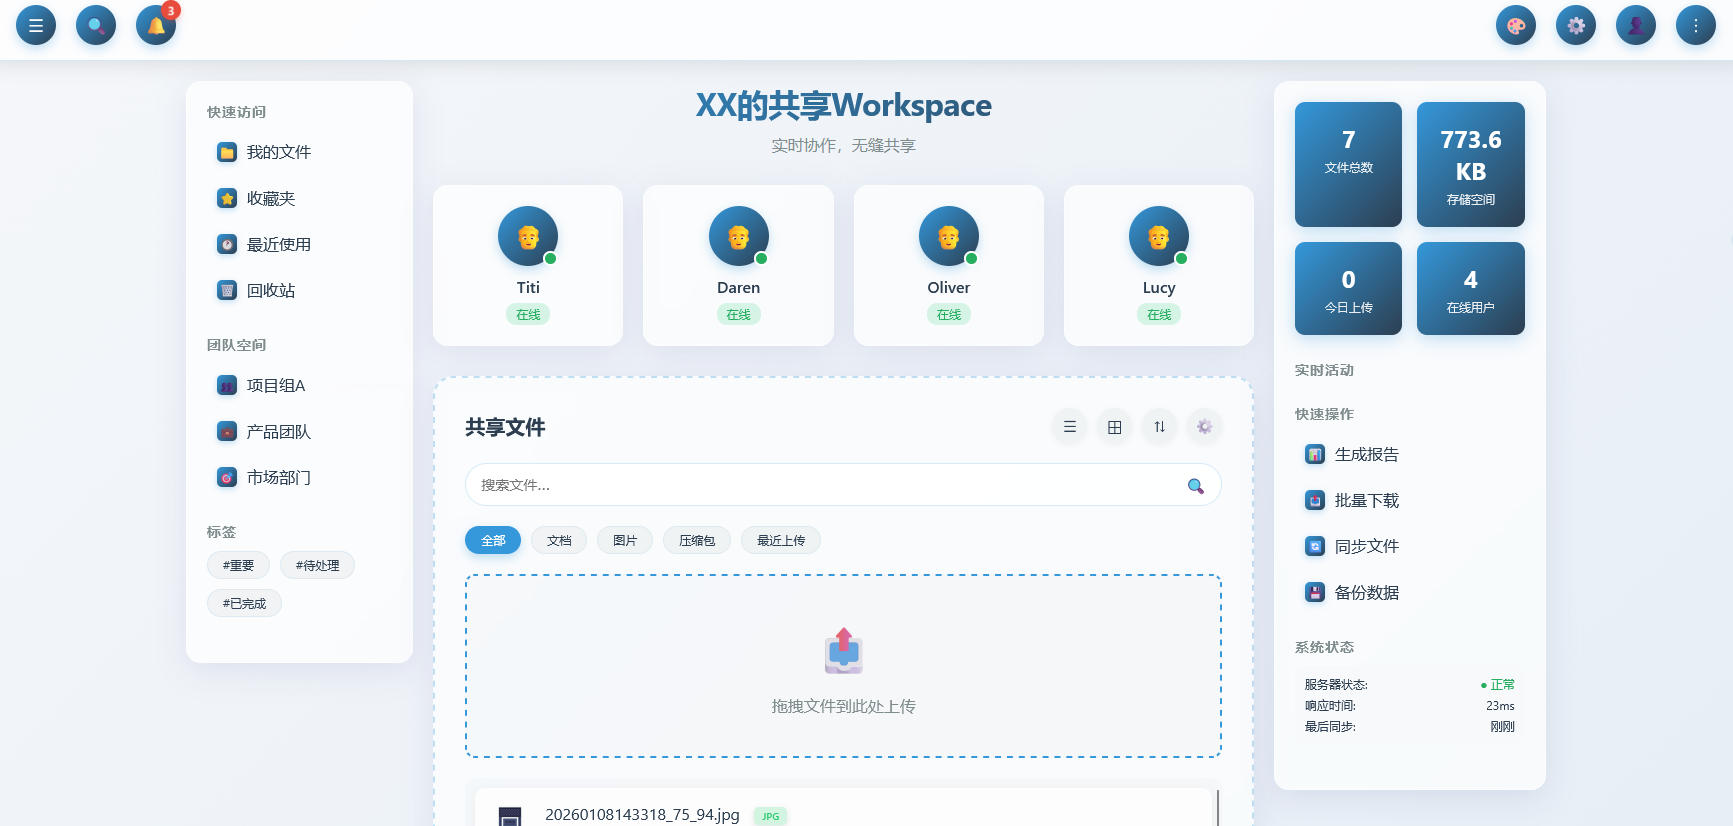Click the 项目组A team icon

pyautogui.click(x=227, y=385)
